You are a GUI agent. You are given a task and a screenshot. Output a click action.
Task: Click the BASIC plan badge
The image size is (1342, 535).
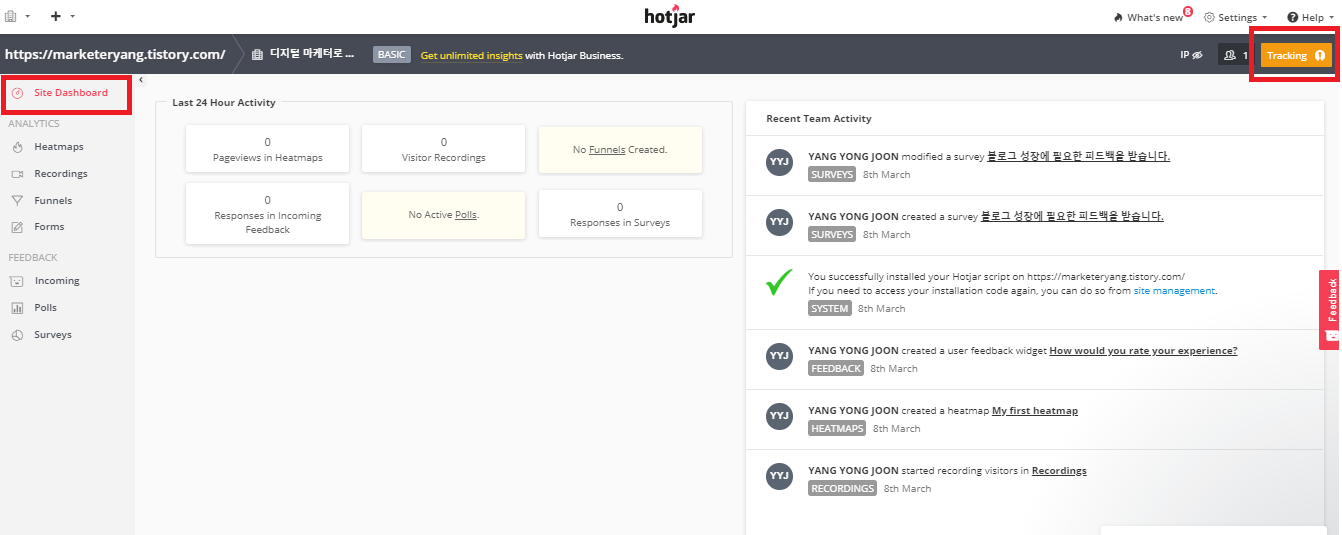click(391, 55)
